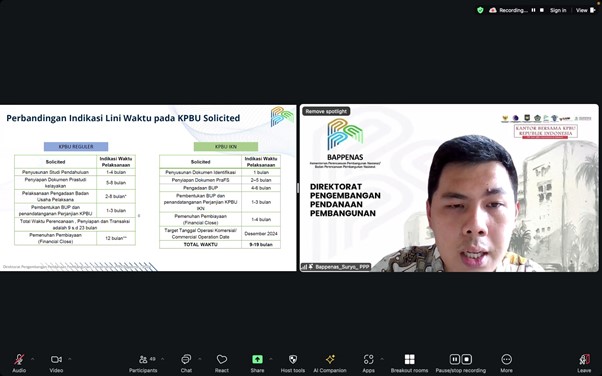Open the More options menu

[x=506, y=359]
